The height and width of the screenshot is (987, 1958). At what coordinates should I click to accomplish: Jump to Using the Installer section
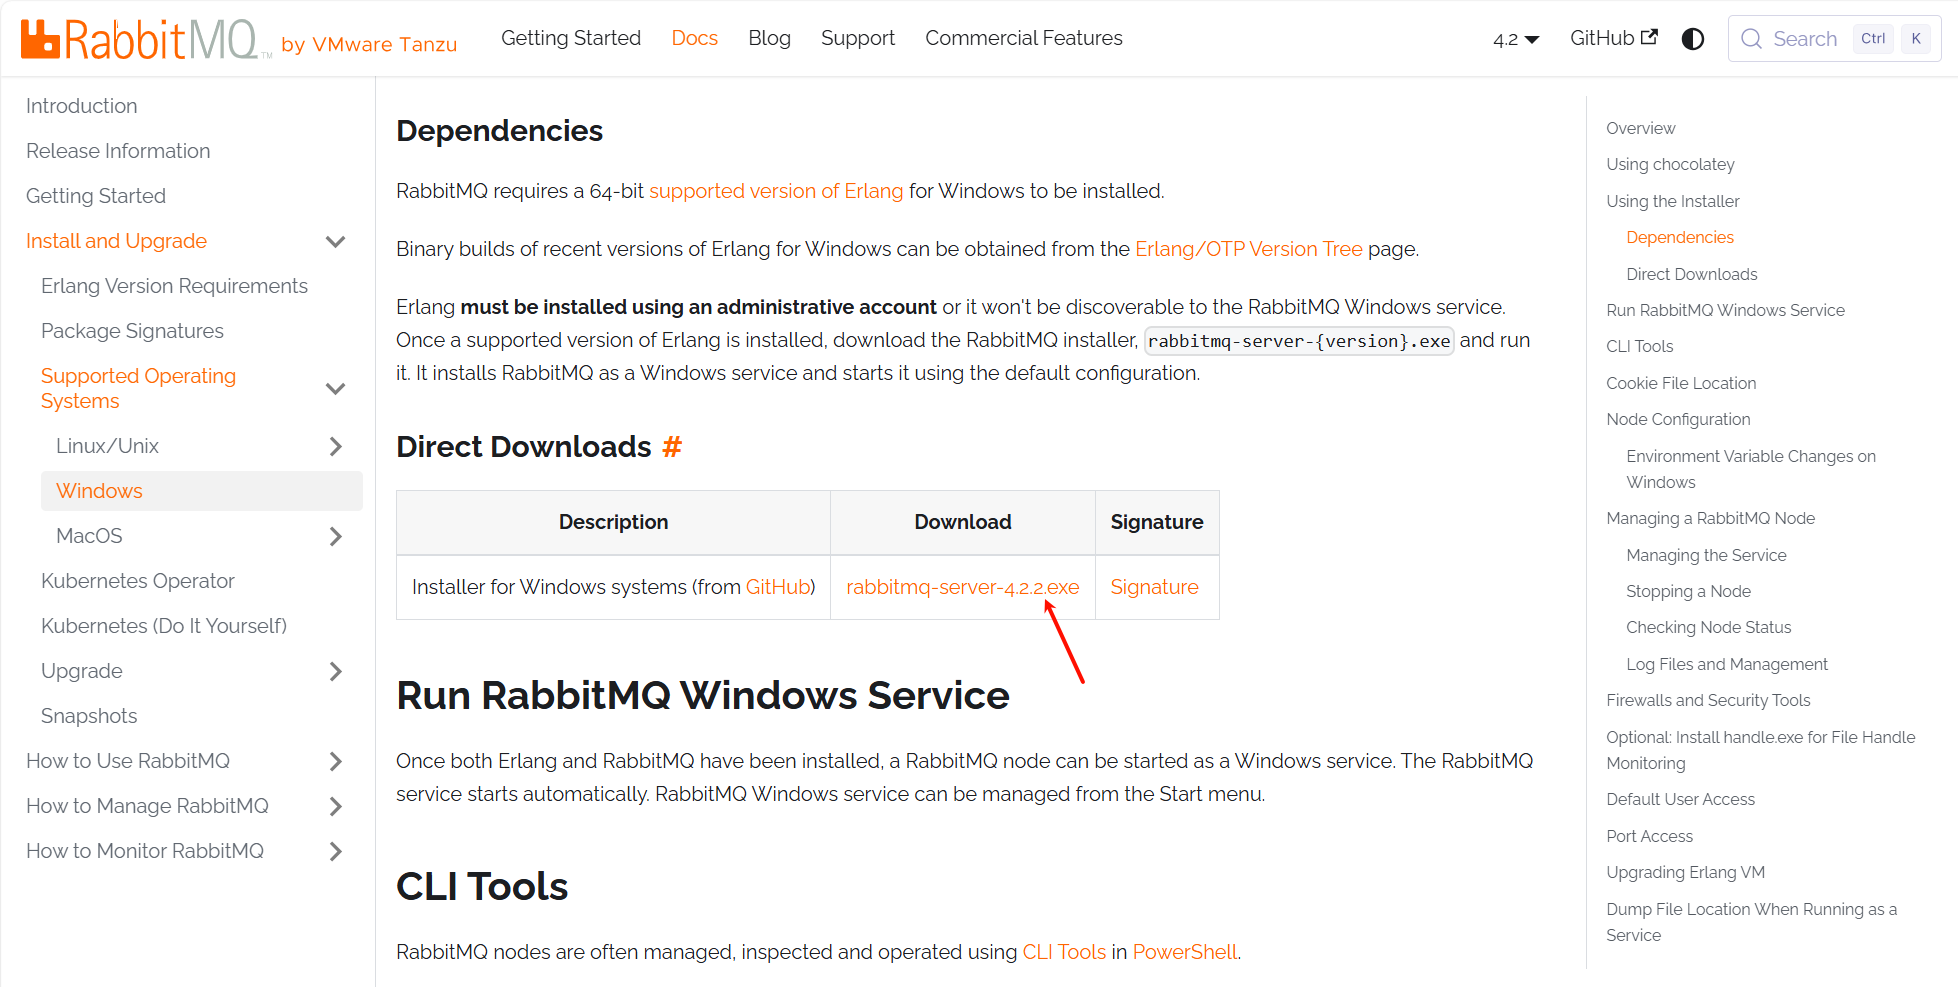point(1673,201)
